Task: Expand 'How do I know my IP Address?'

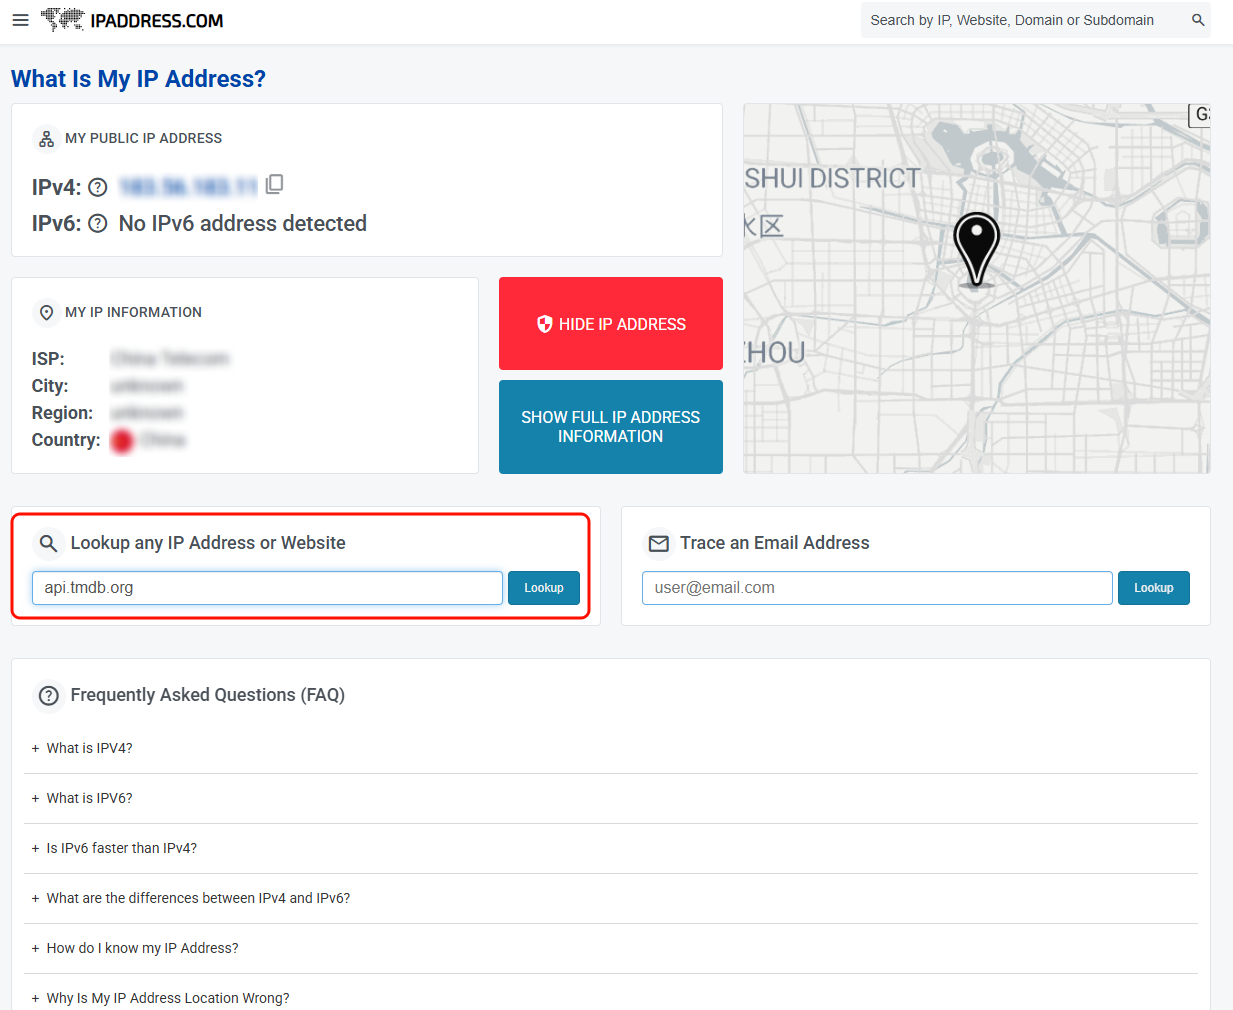Action: (x=142, y=948)
